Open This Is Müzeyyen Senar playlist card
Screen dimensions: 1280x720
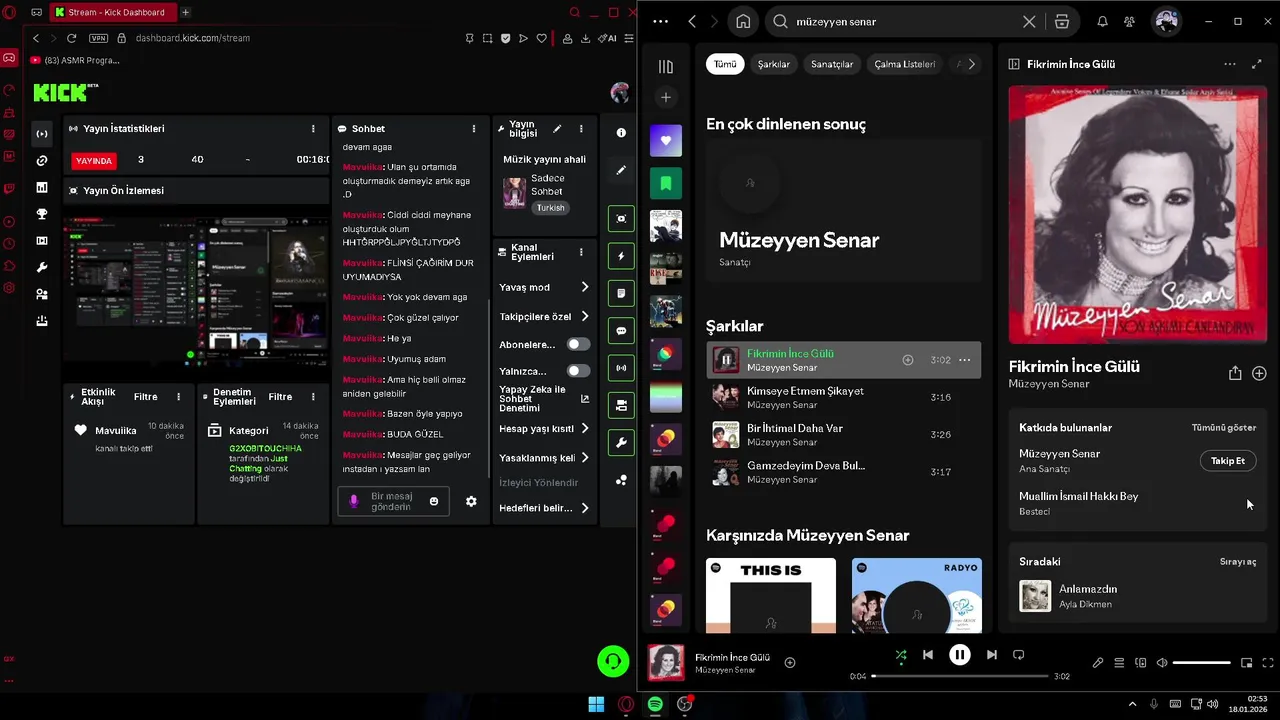click(771, 595)
